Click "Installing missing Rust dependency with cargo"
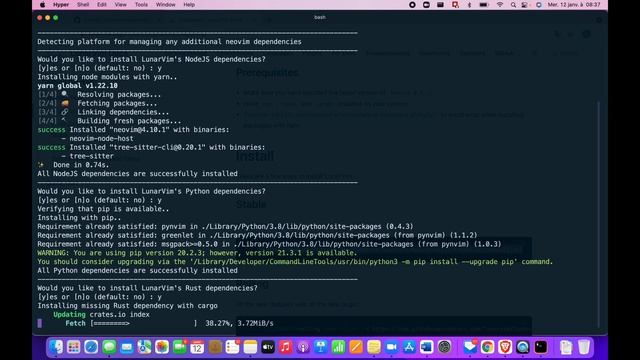 pyautogui.click(x=127, y=306)
